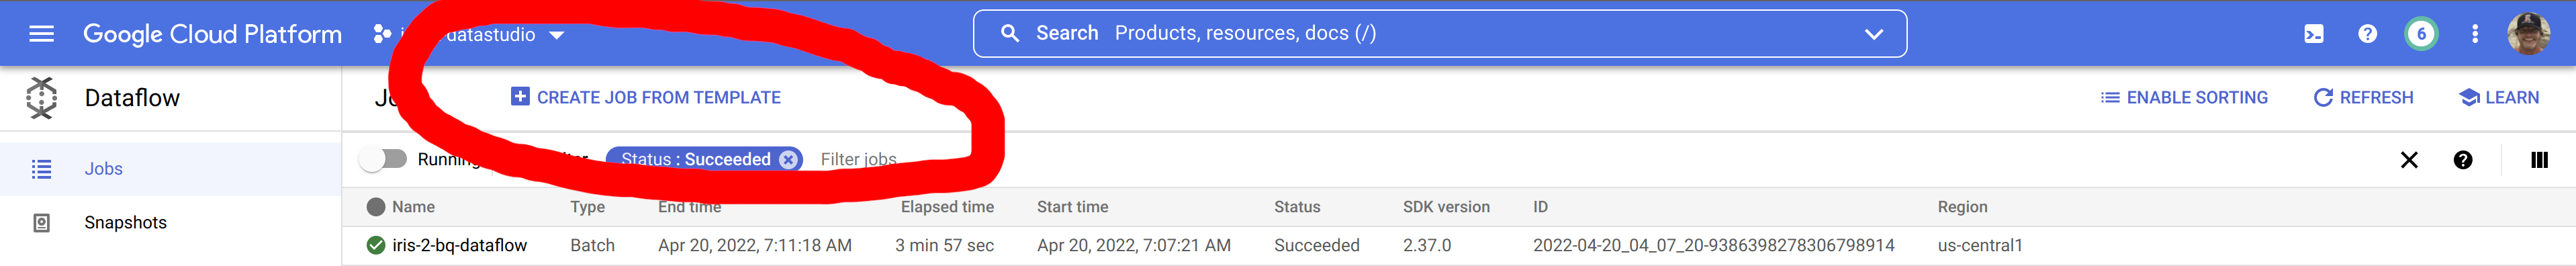Click ENABLE SORTING button

[2184, 97]
